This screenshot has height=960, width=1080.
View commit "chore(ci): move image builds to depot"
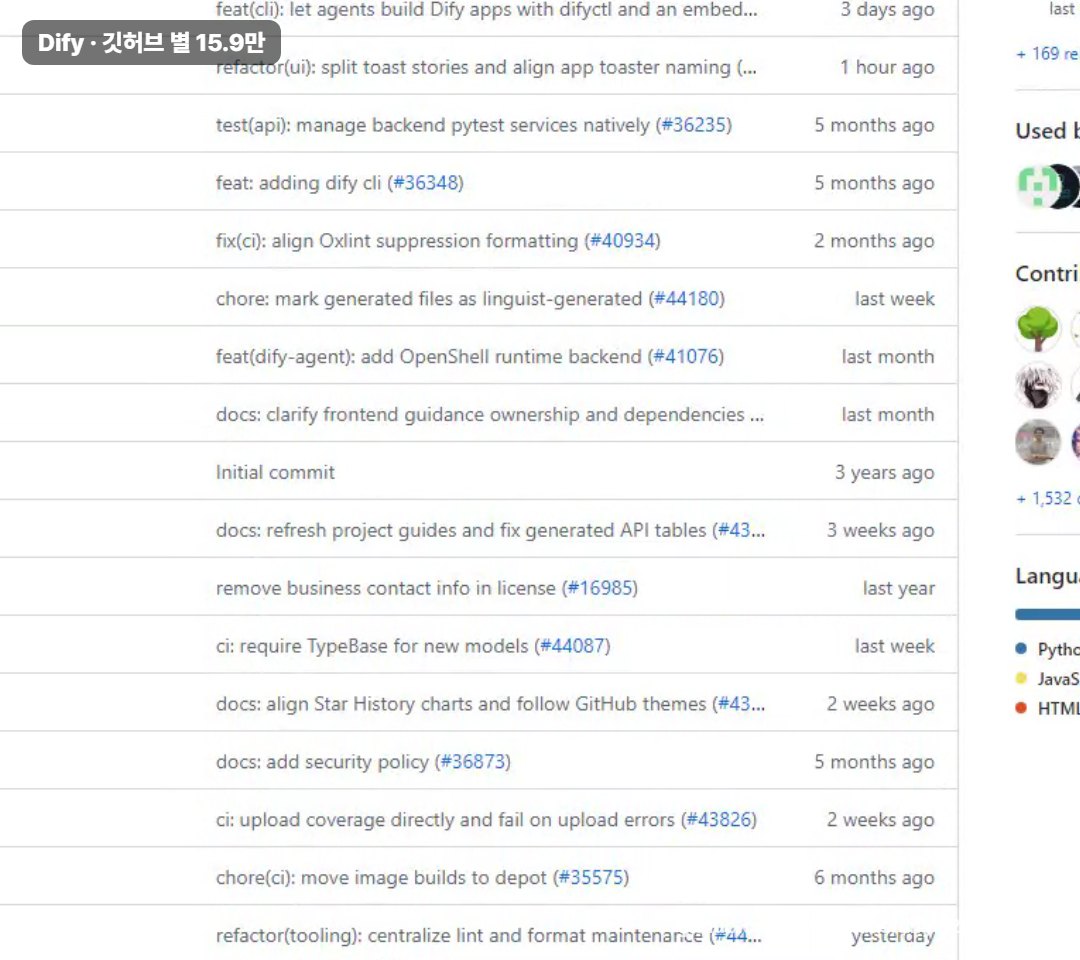[381, 877]
